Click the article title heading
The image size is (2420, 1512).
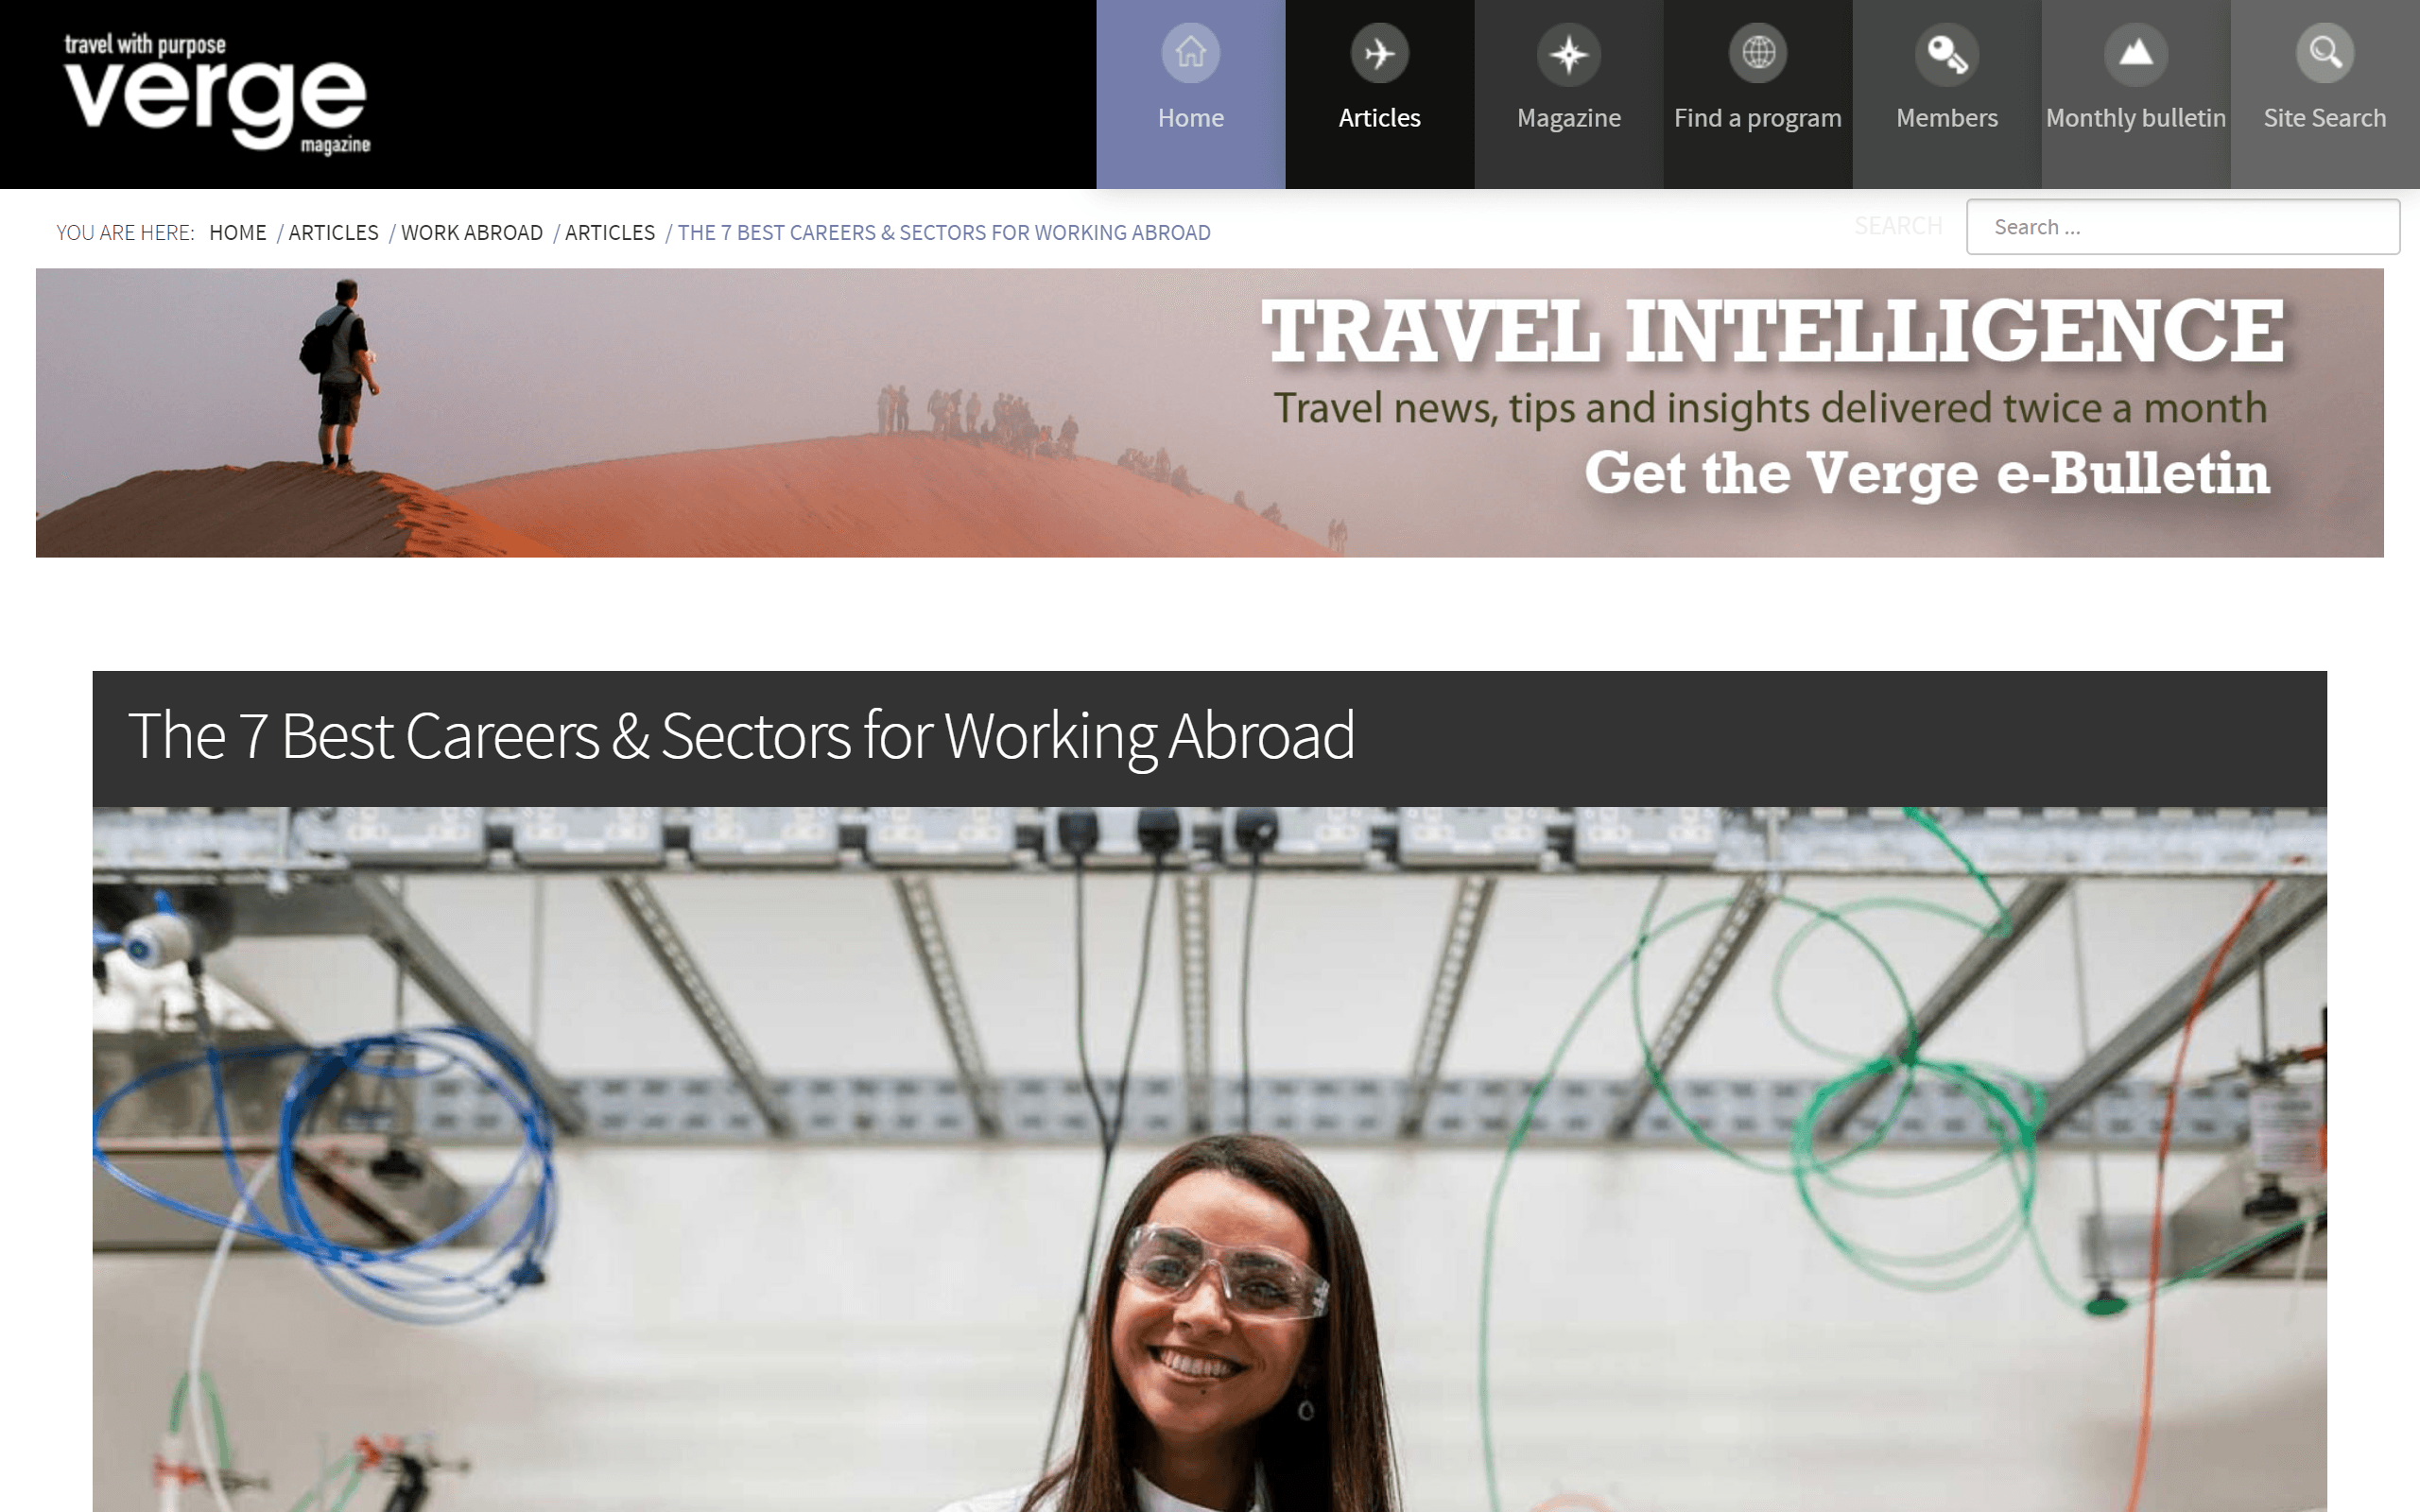[x=741, y=736]
